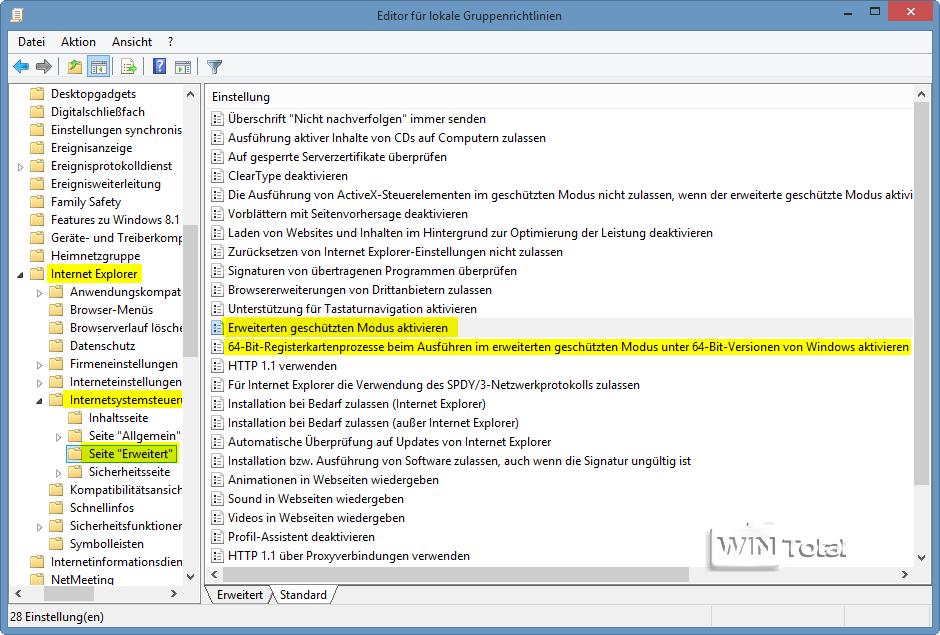Click the policy icon beside 'Videos in Webseiten wiedergeben'
940x635 pixels.
coord(217,517)
